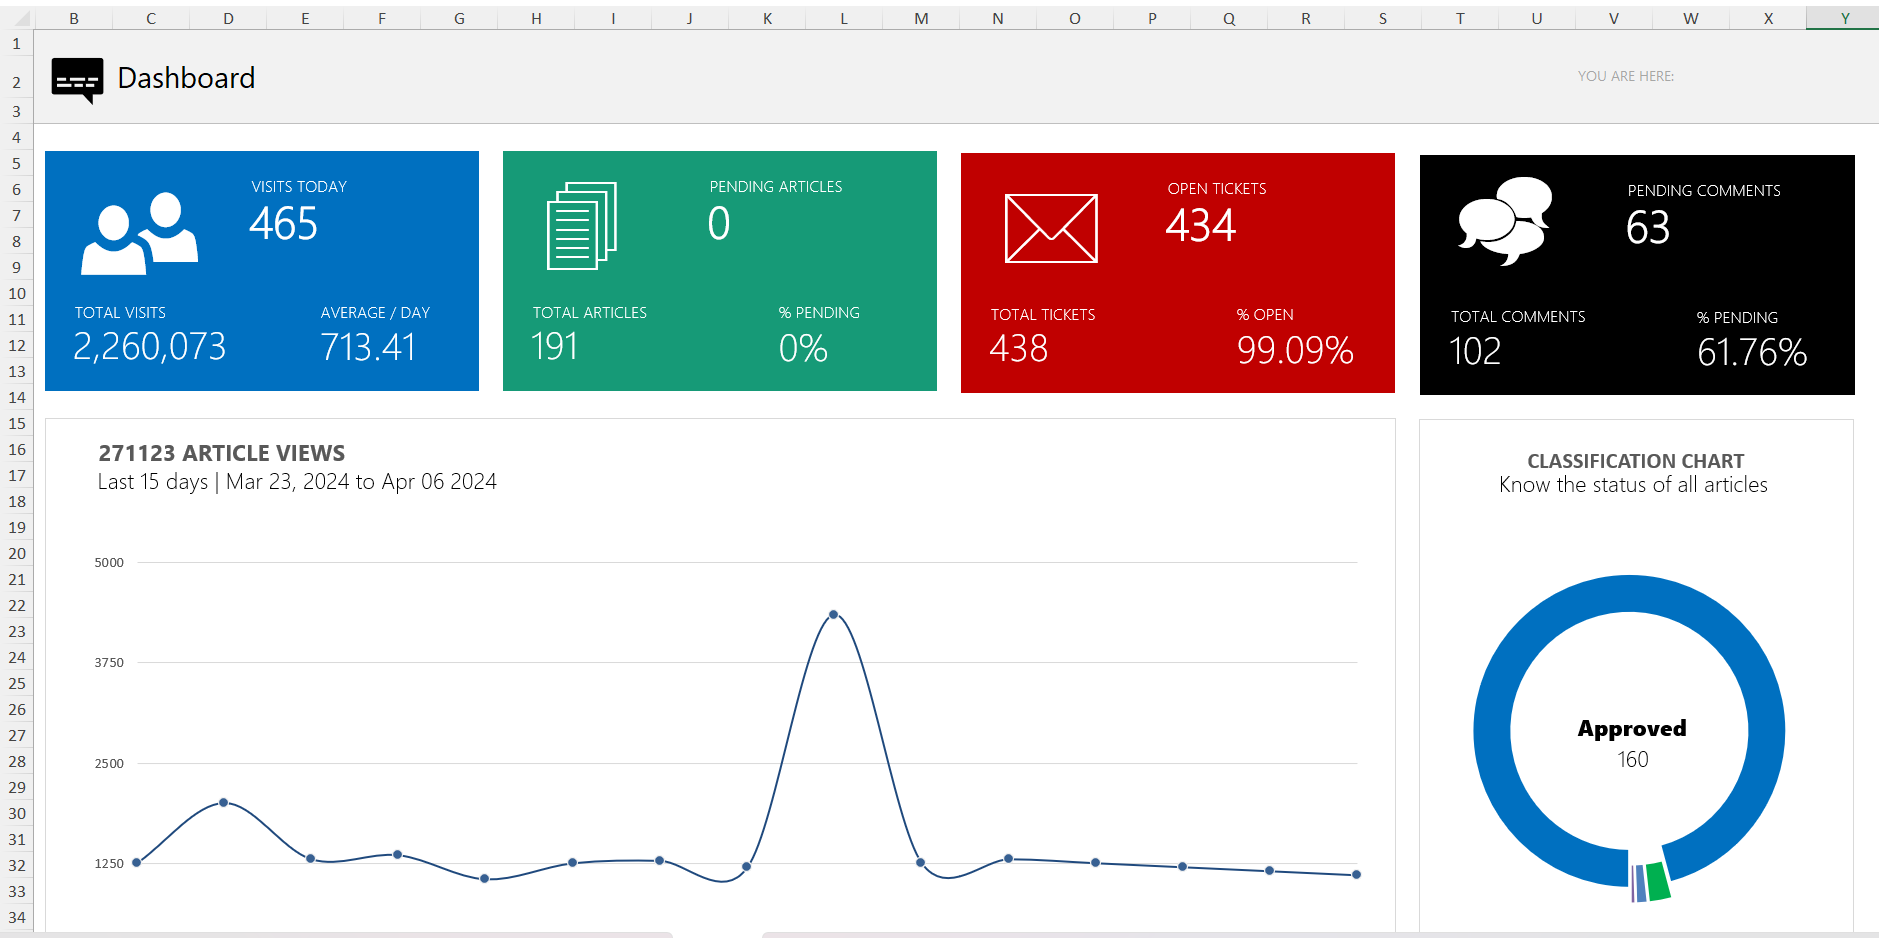Screen dimensions: 1879x938
Task: Click the Select All corner of the sheet
Action: pyautogui.click(x=17, y=18)
